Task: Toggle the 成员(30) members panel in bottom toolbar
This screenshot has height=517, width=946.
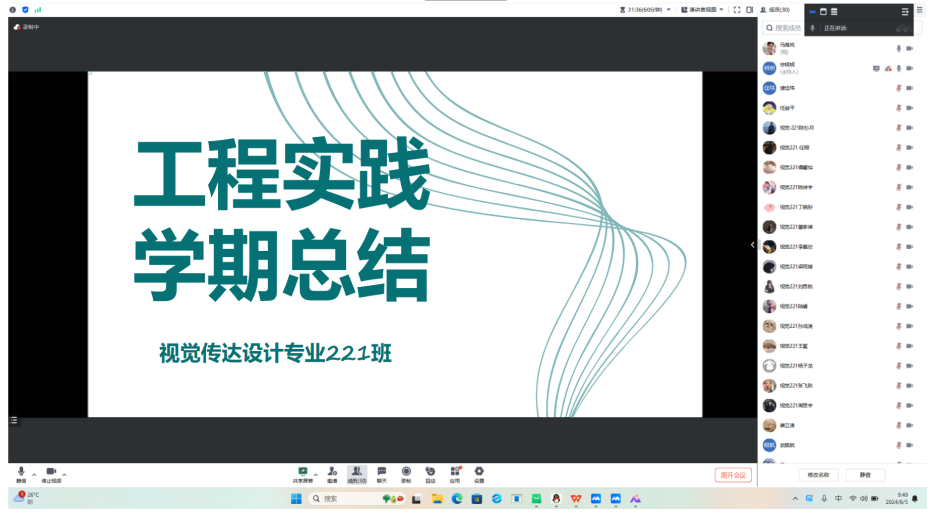Action: tap(357, 471)
